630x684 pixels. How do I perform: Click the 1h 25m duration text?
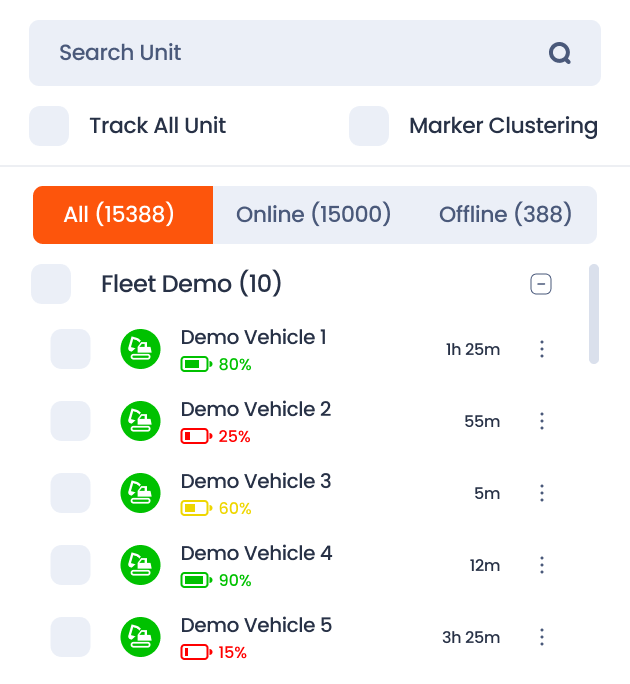pyautogui.click(x=473, y=349)
